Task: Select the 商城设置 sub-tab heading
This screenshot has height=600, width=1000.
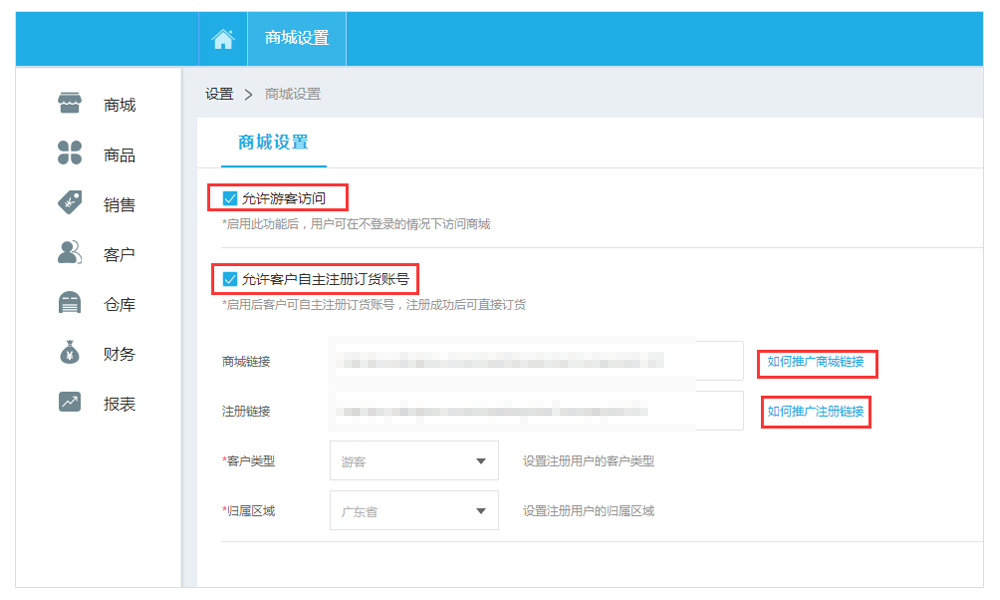Action: 273,142
